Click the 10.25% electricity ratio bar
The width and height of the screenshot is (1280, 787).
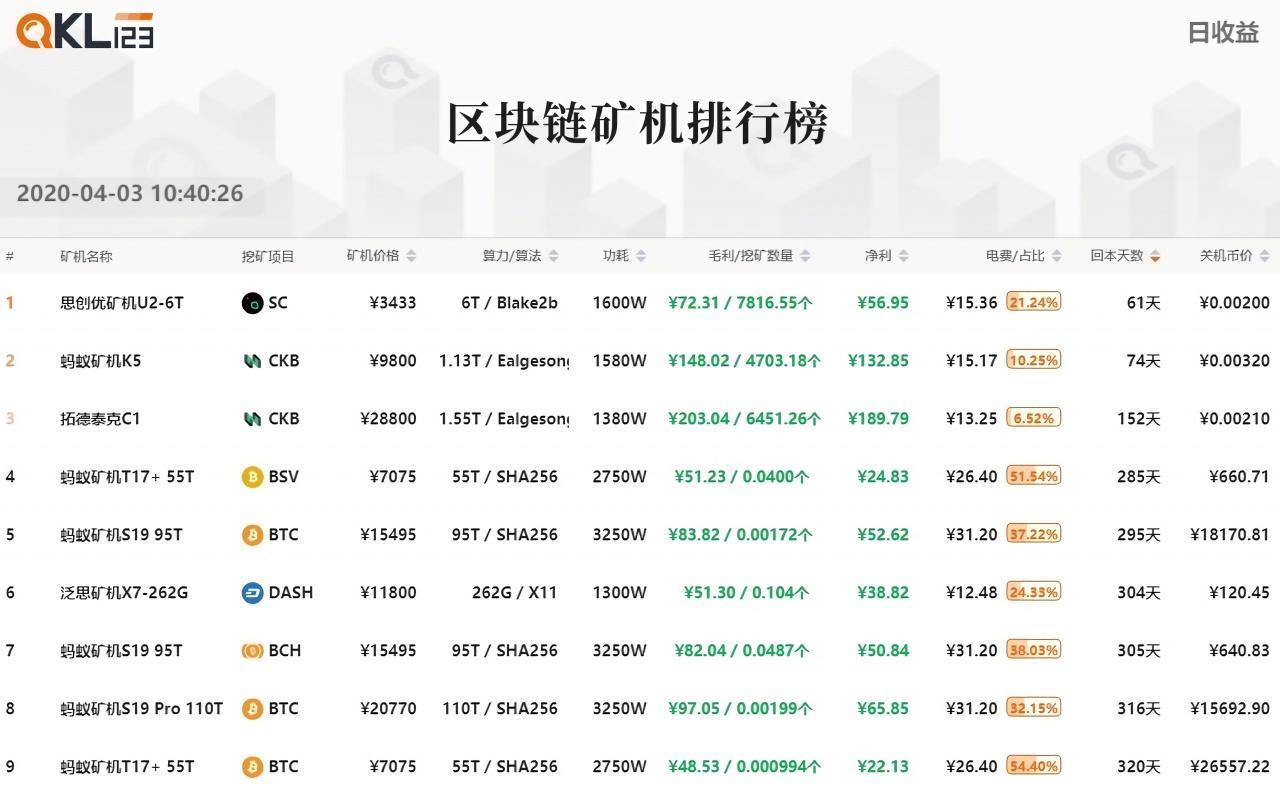click(1033, 360)
